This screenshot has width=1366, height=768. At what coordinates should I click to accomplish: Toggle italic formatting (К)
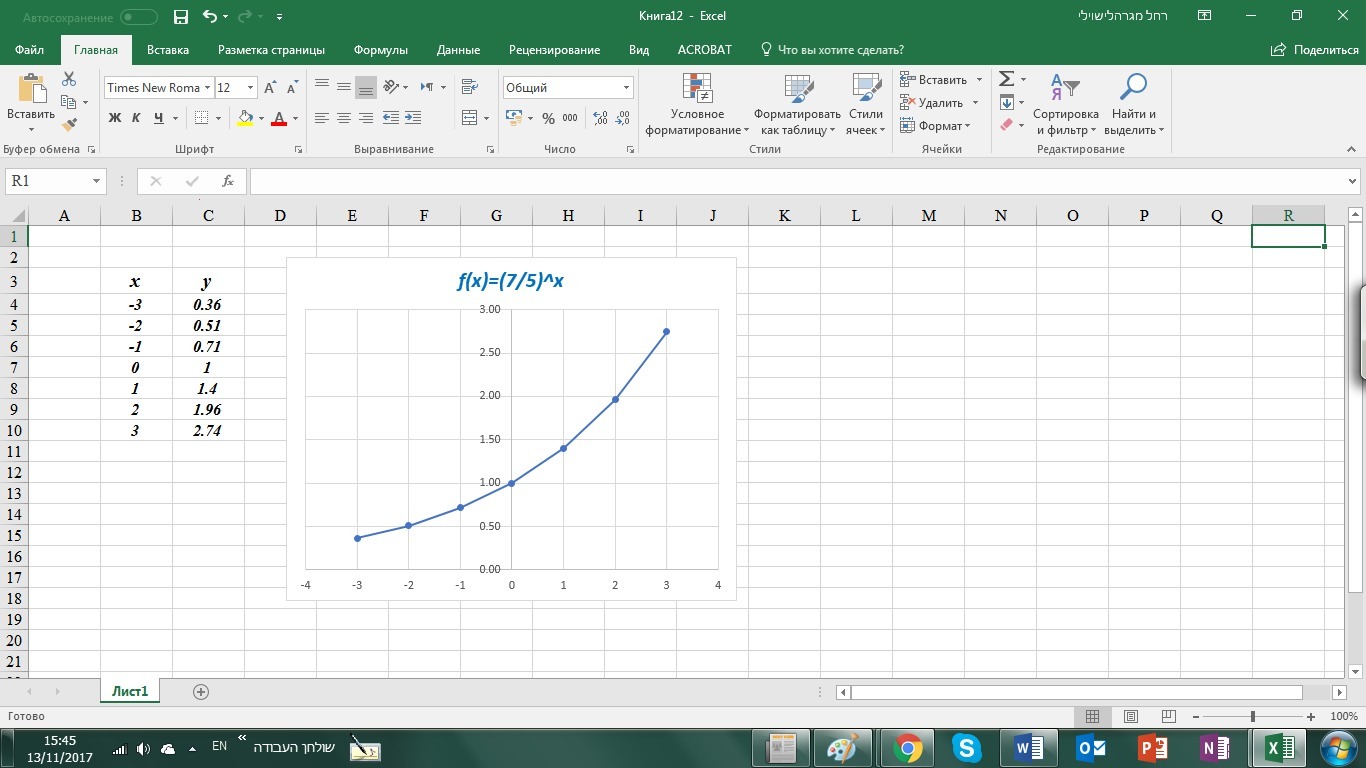[x=136, y=118]
